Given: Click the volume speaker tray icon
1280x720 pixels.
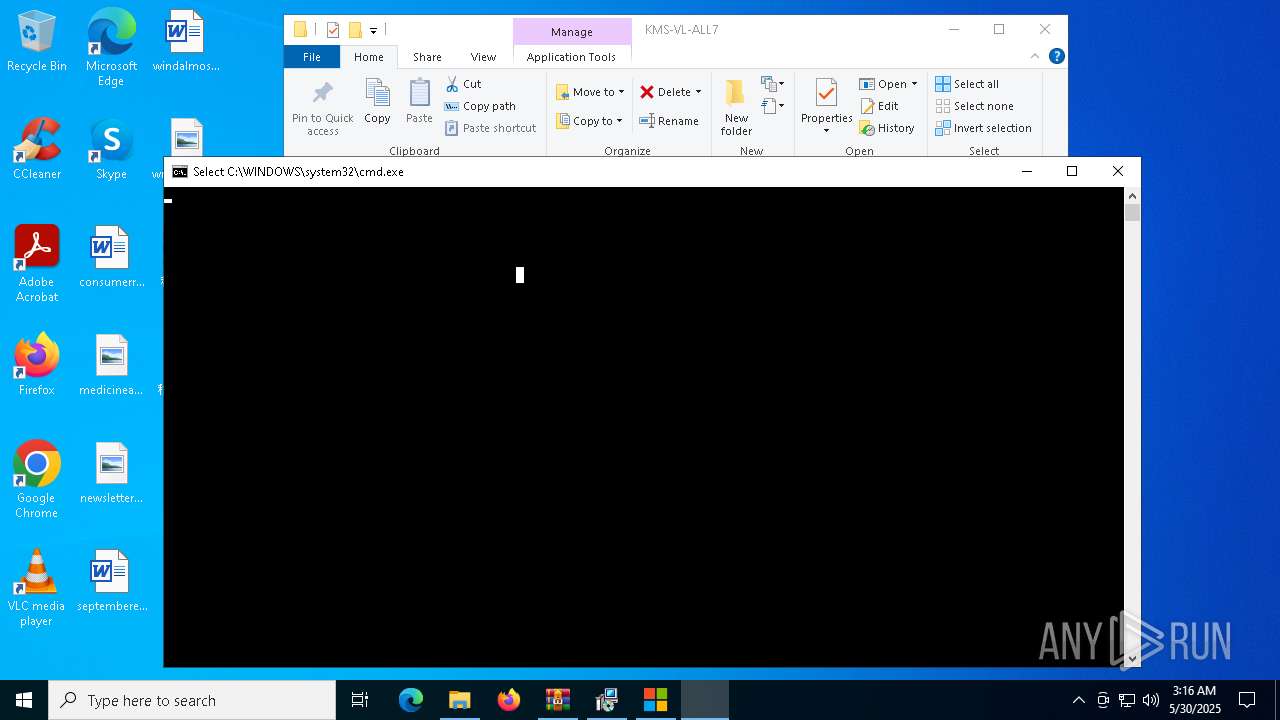Looking at the screenshot, I should [1150, 700].
